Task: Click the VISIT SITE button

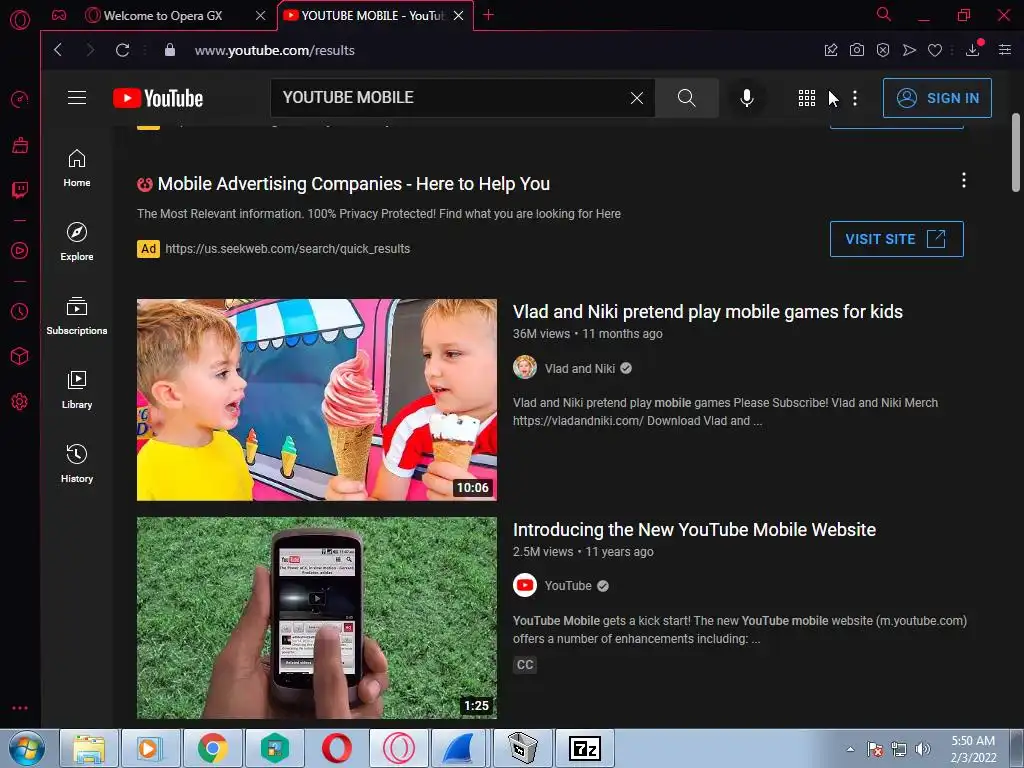Action: click(x=897, y=239)
